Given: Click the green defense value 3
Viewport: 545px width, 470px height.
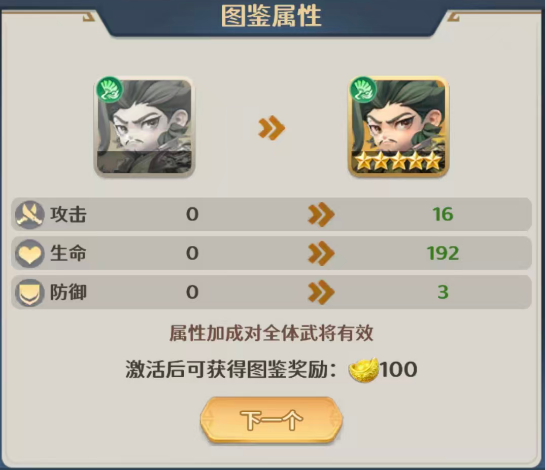Looking at the screenshot, I should [443, 292].
